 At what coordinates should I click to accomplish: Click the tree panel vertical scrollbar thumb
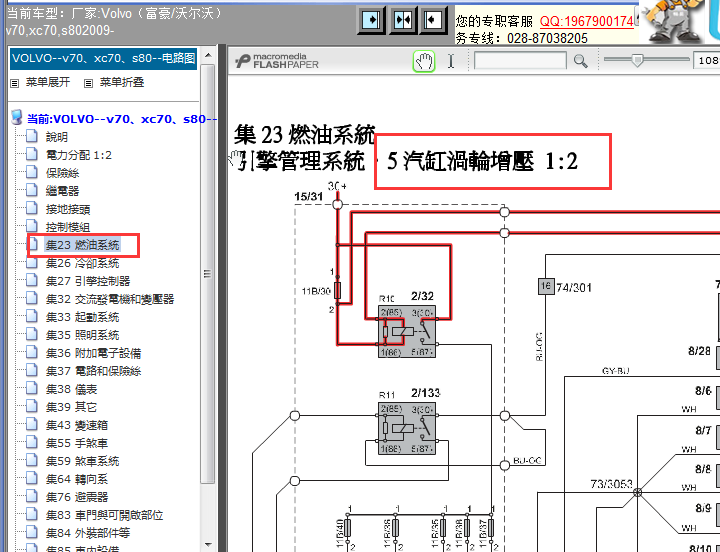click(208, 274)
